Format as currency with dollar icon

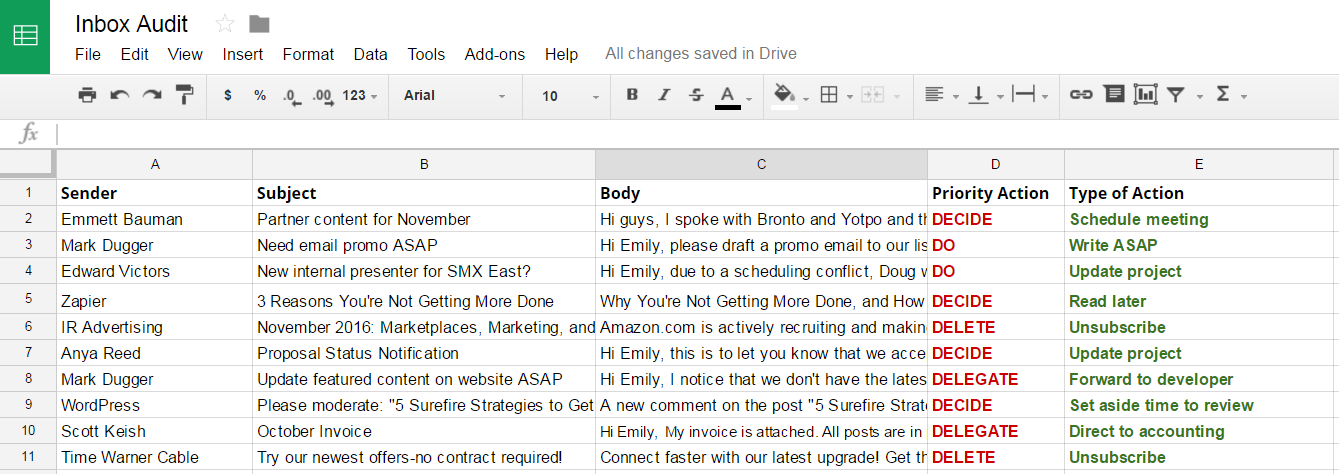[228, 95]
